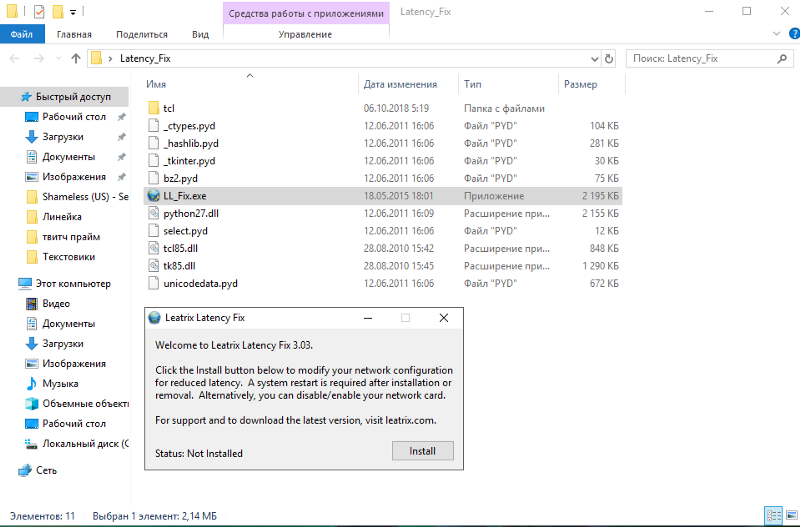
Task: Refresh the Latency_Fix folder
Action: [x=609, y=59]
